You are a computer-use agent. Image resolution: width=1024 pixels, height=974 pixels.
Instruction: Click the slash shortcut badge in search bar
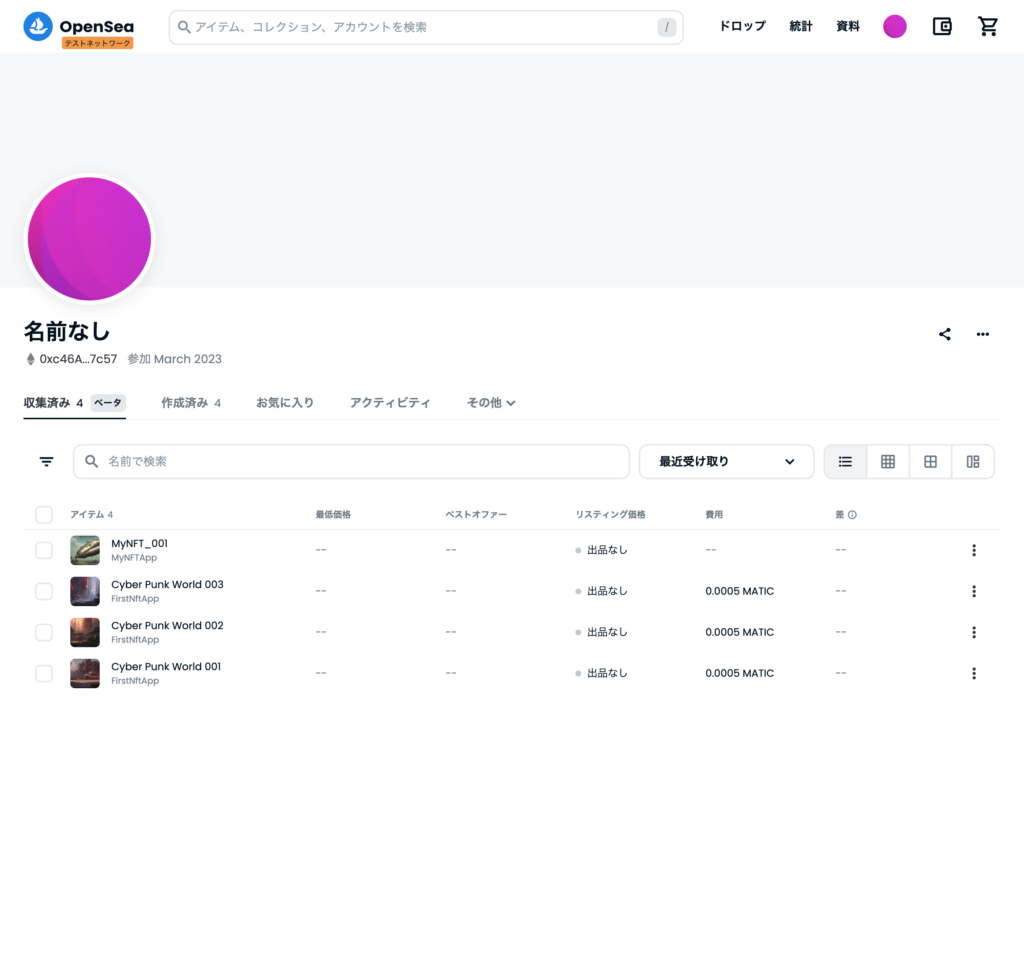[x=666, y=27]
